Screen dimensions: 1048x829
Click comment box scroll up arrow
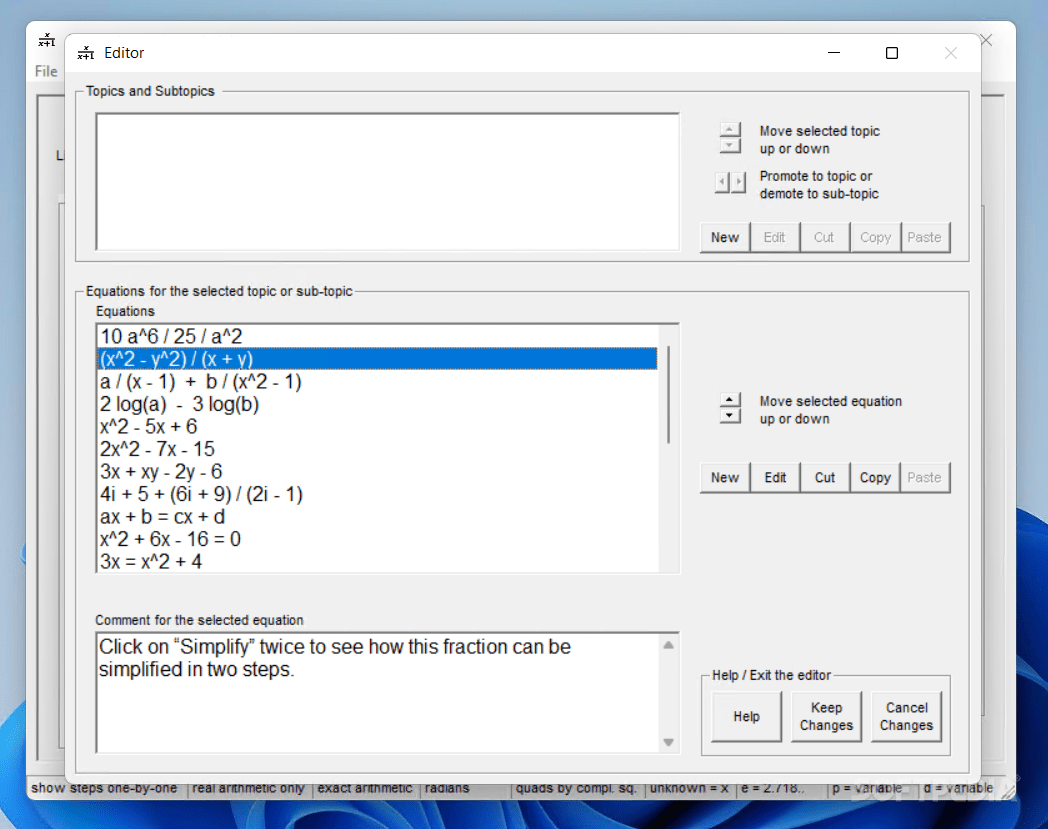[x=668, y=645]
